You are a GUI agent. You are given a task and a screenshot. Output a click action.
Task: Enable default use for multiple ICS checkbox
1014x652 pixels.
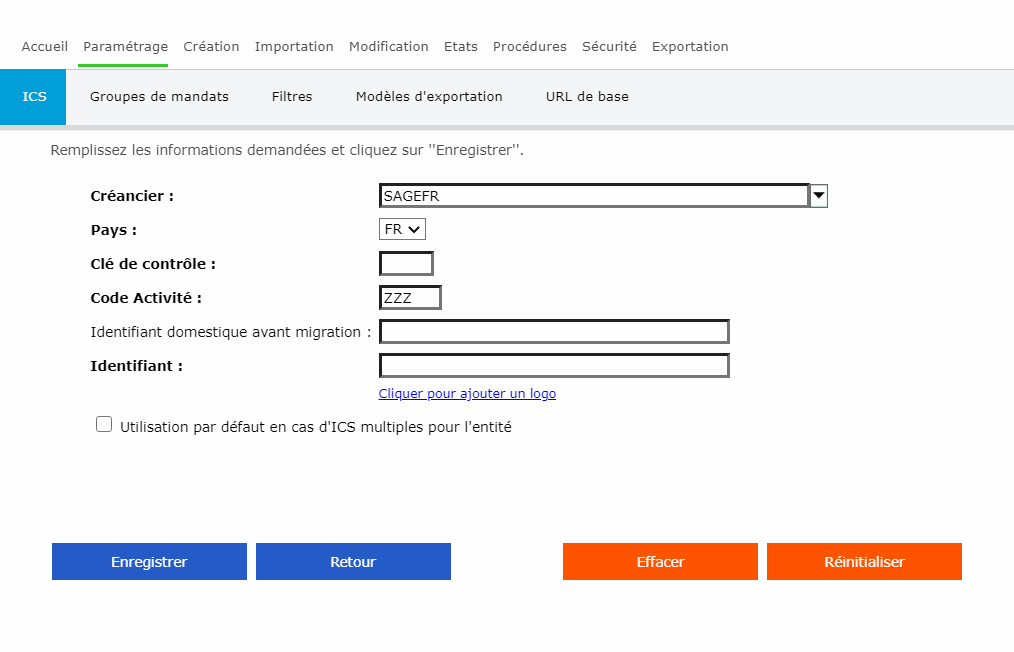click(104, 424)
